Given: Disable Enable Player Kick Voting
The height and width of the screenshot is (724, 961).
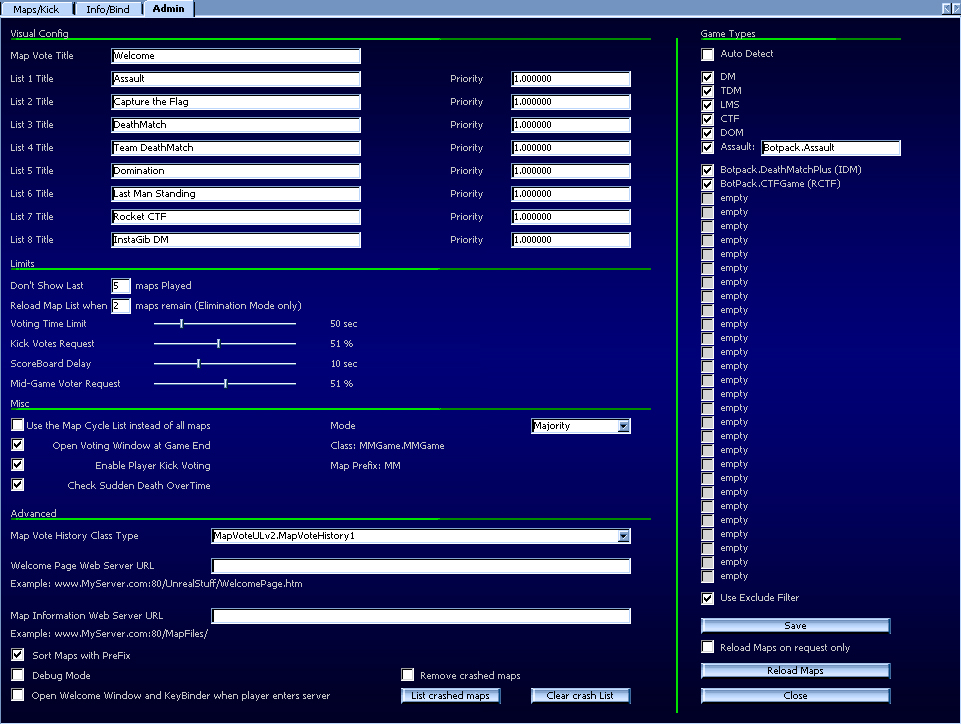Looking at the screenshot, I should 16,464.
